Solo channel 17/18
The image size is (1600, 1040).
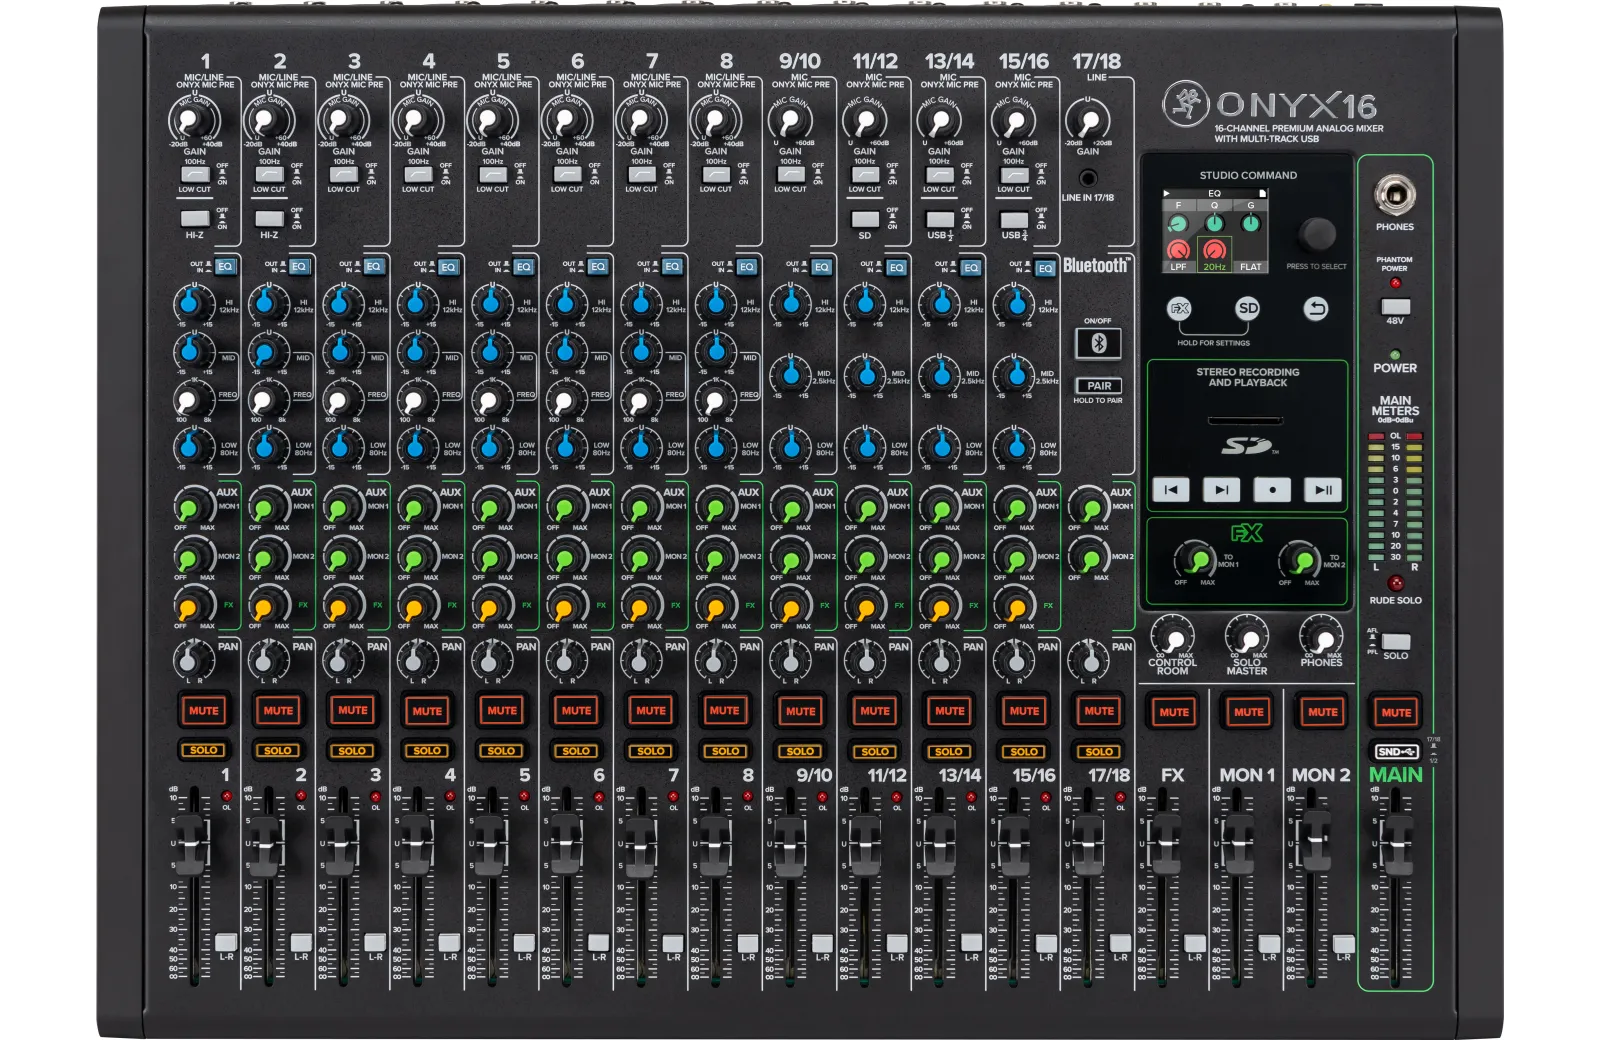click(x=1099, y=751)
